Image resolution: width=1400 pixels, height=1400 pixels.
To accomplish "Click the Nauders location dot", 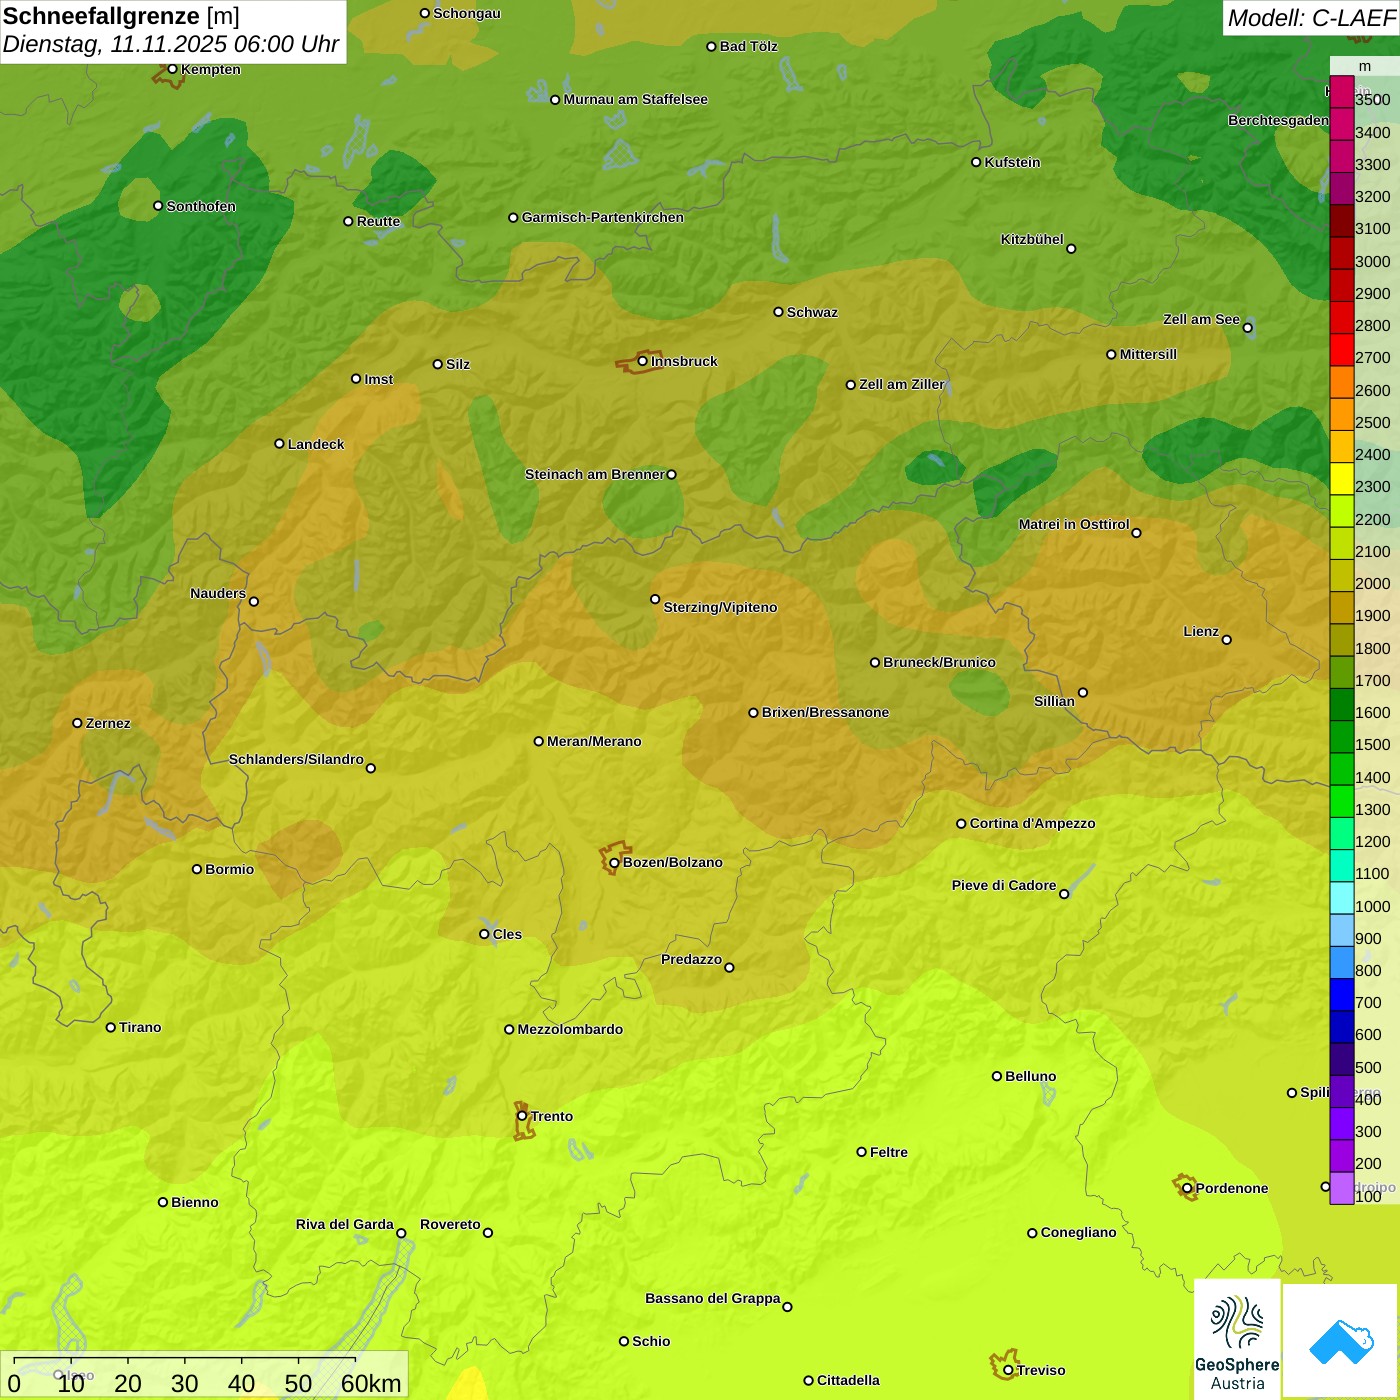I will point(254,601).
